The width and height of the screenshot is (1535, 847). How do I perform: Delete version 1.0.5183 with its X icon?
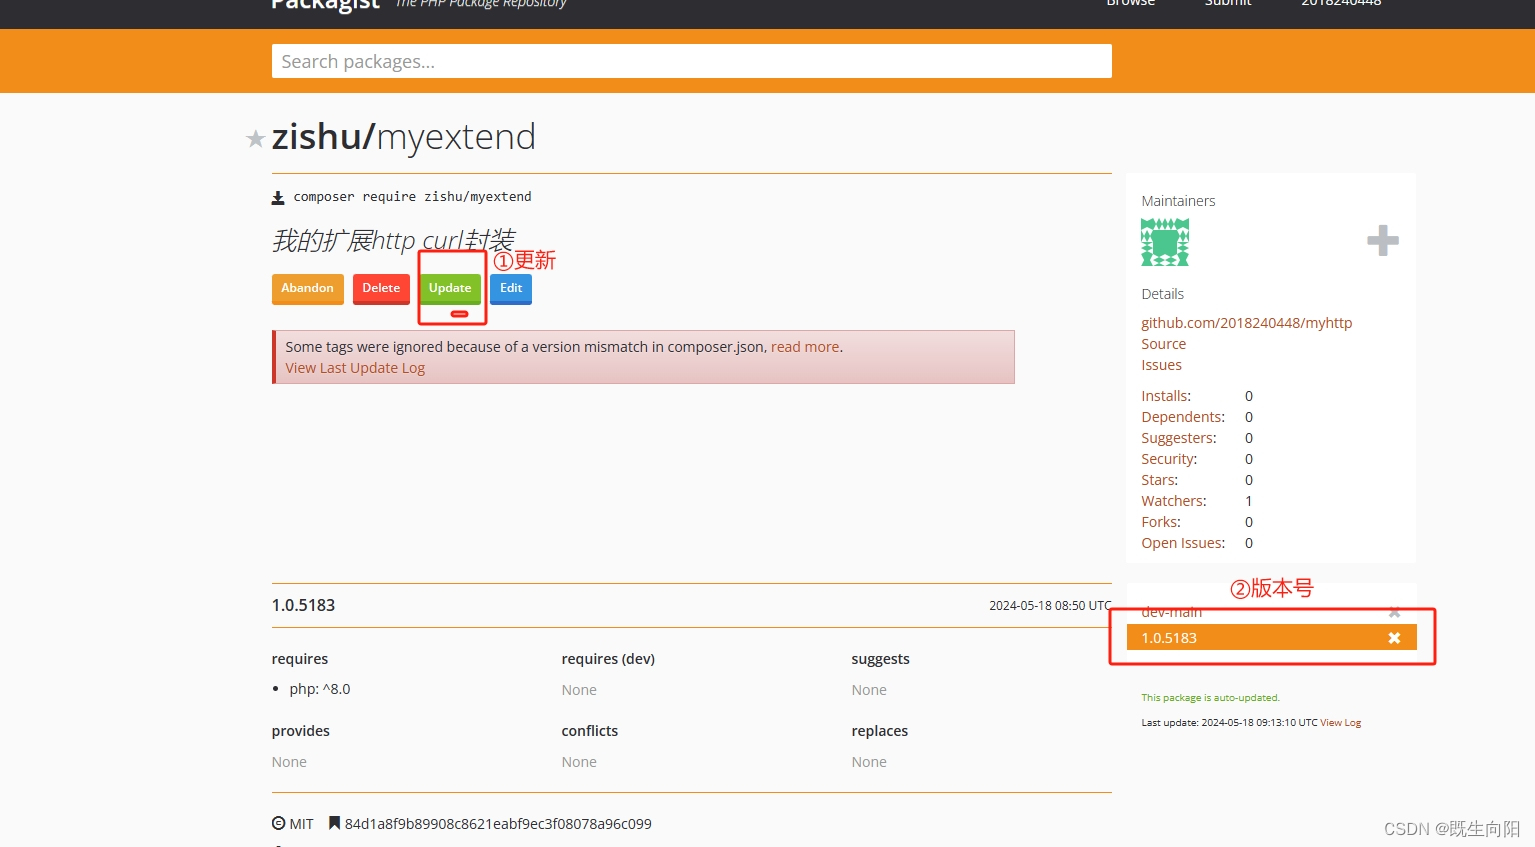click(1394, 638)
